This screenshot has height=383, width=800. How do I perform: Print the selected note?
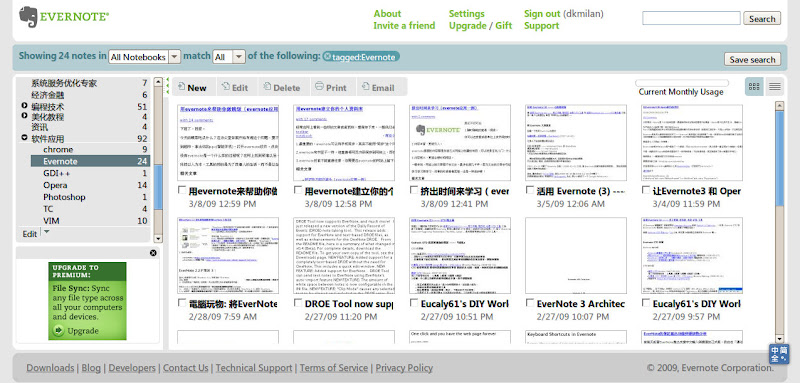[x=330, y=87]
